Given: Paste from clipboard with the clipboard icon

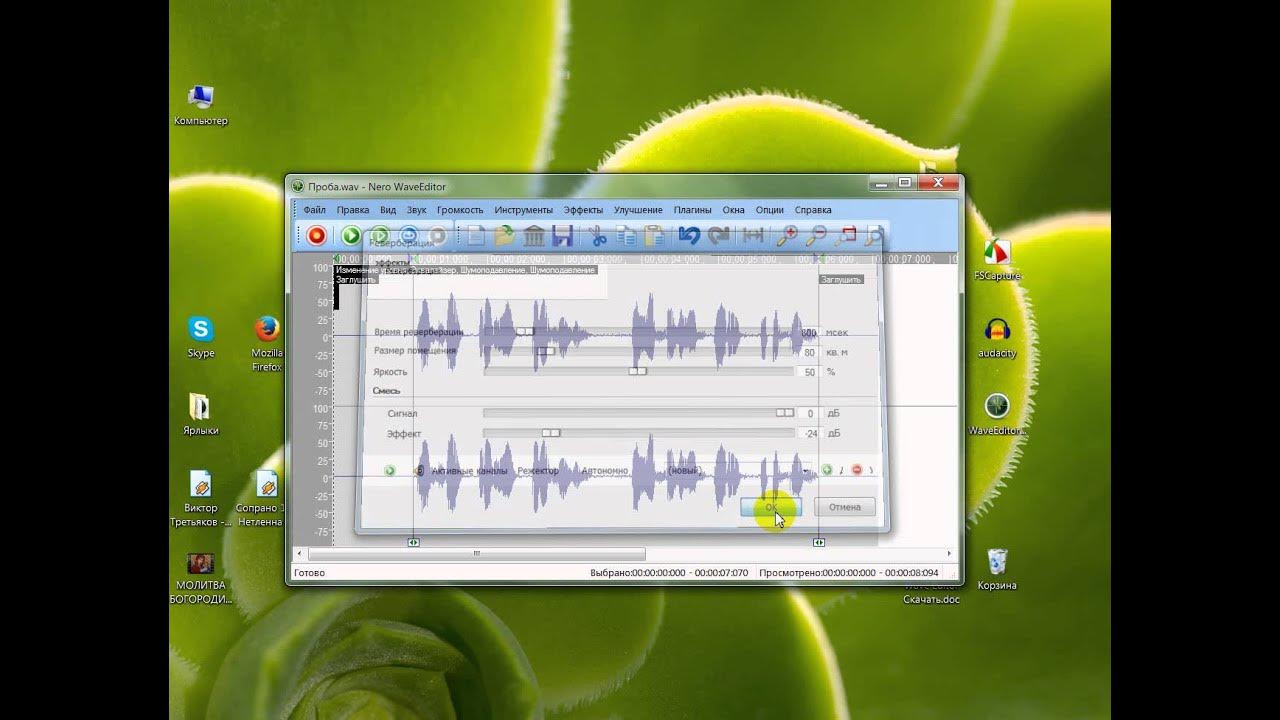Looking at the screenshot, I should (655, 236).
